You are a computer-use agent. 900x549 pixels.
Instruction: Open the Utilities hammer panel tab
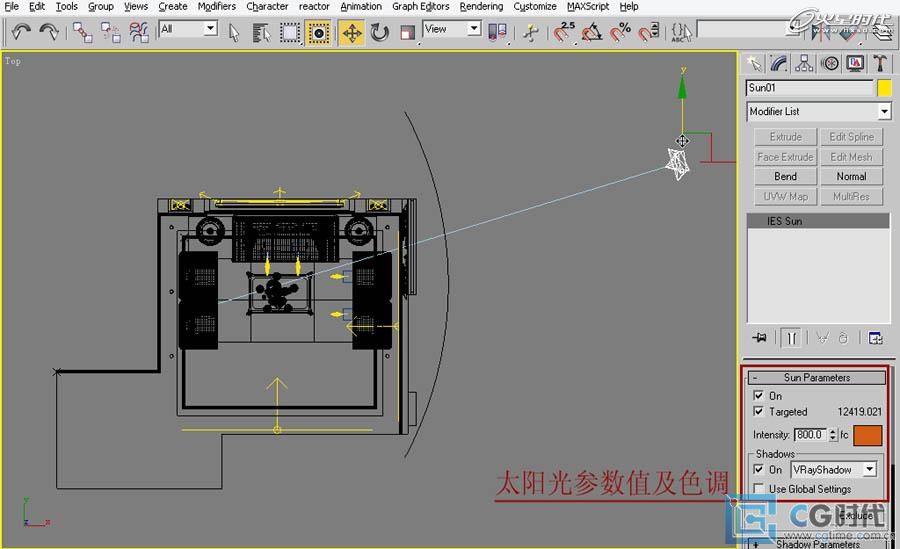pyautogui.click(x=880, y=63)
